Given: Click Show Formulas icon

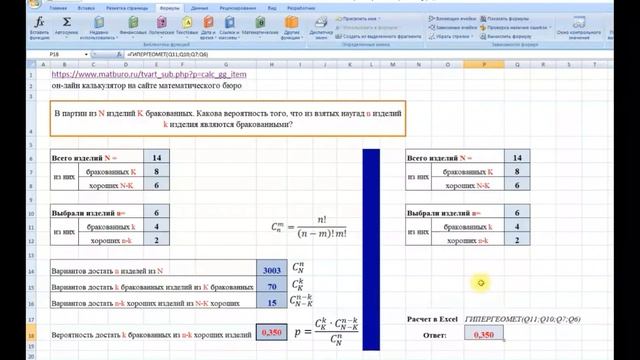Looking at the screenshot, I should pyautogui.click(x=483, y=19).
